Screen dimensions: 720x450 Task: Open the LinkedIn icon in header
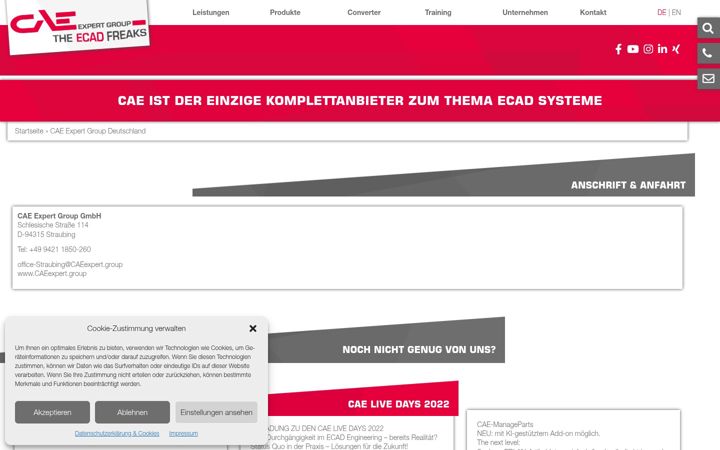[x=662, y=49]
